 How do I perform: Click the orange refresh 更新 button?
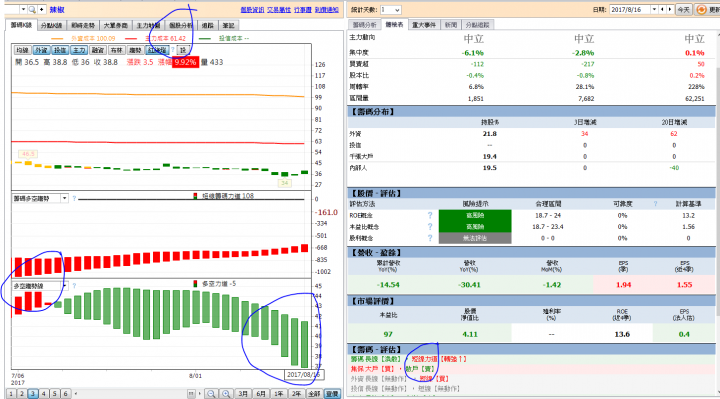pos(708,10)
